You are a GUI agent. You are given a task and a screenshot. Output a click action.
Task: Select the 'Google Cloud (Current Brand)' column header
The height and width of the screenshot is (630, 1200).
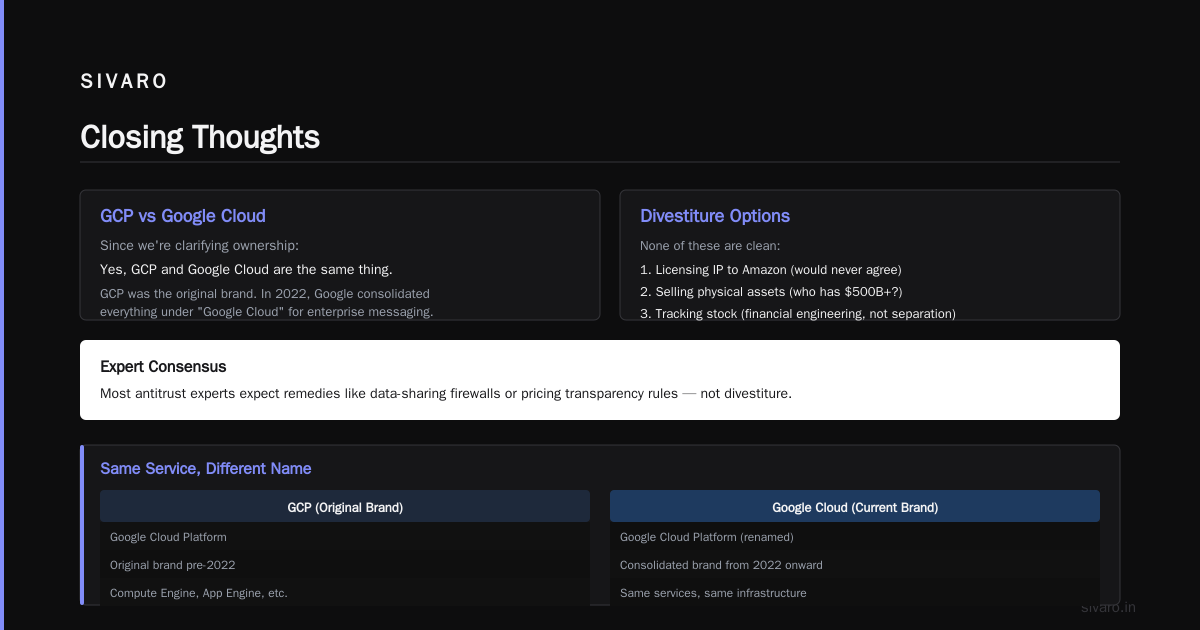pos(855,507)
